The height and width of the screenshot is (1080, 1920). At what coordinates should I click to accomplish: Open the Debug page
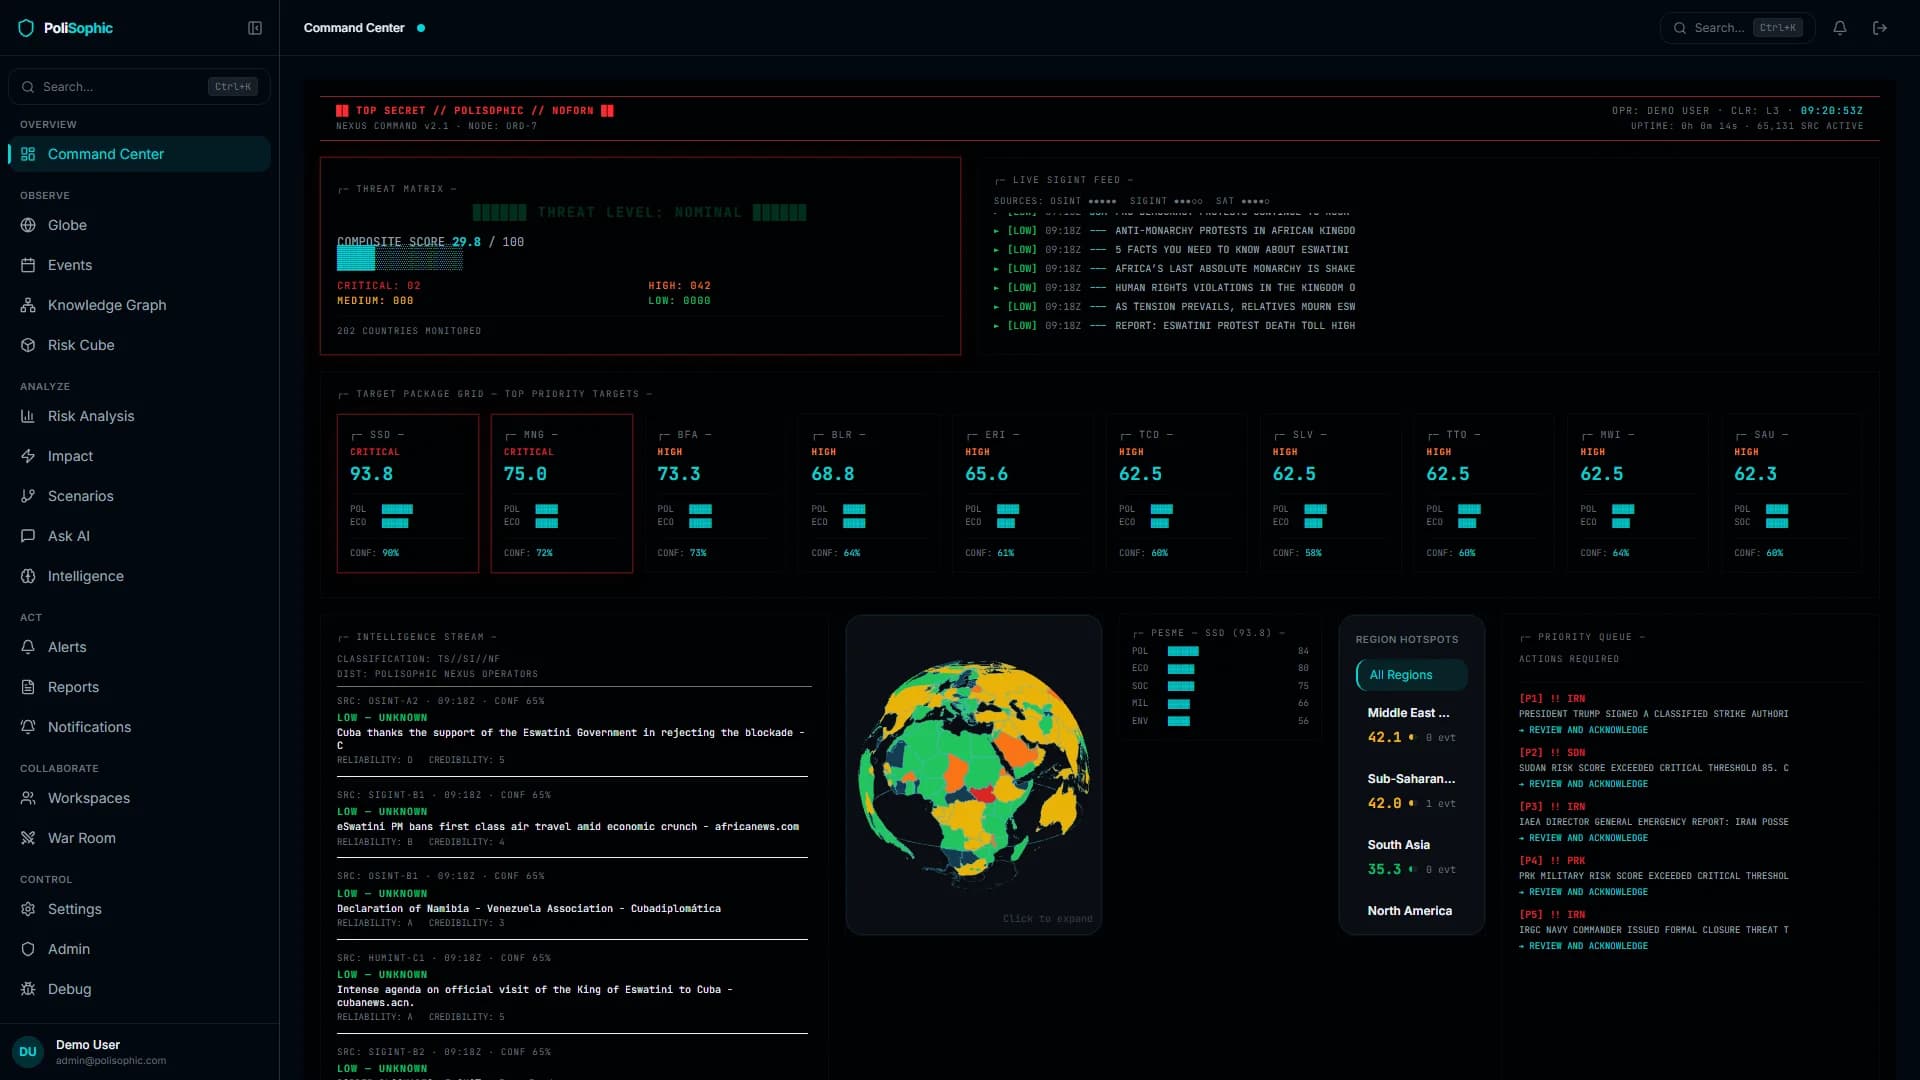(139, 989)
